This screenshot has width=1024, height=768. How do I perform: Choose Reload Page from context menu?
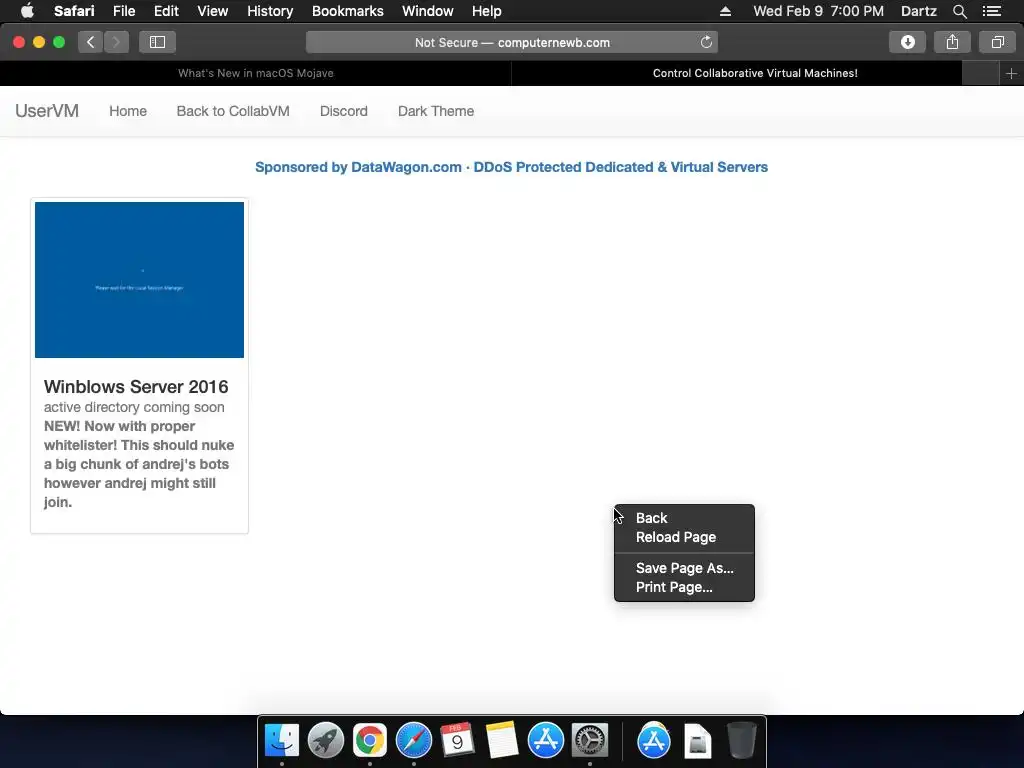(684, 537)
